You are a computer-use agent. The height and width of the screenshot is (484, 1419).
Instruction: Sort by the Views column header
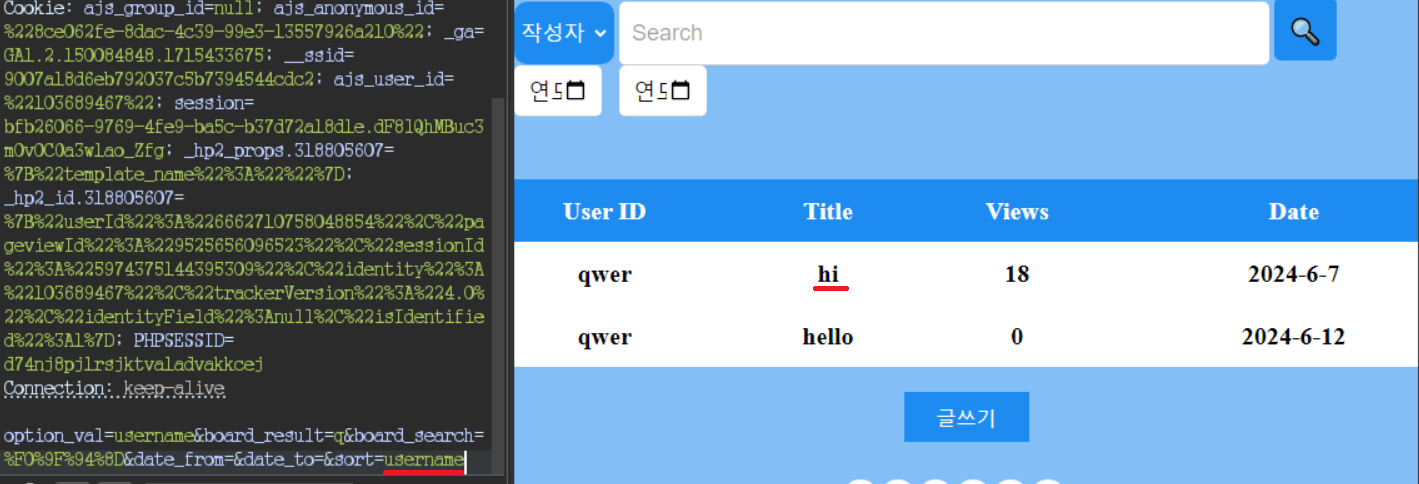pos(1017,212)
